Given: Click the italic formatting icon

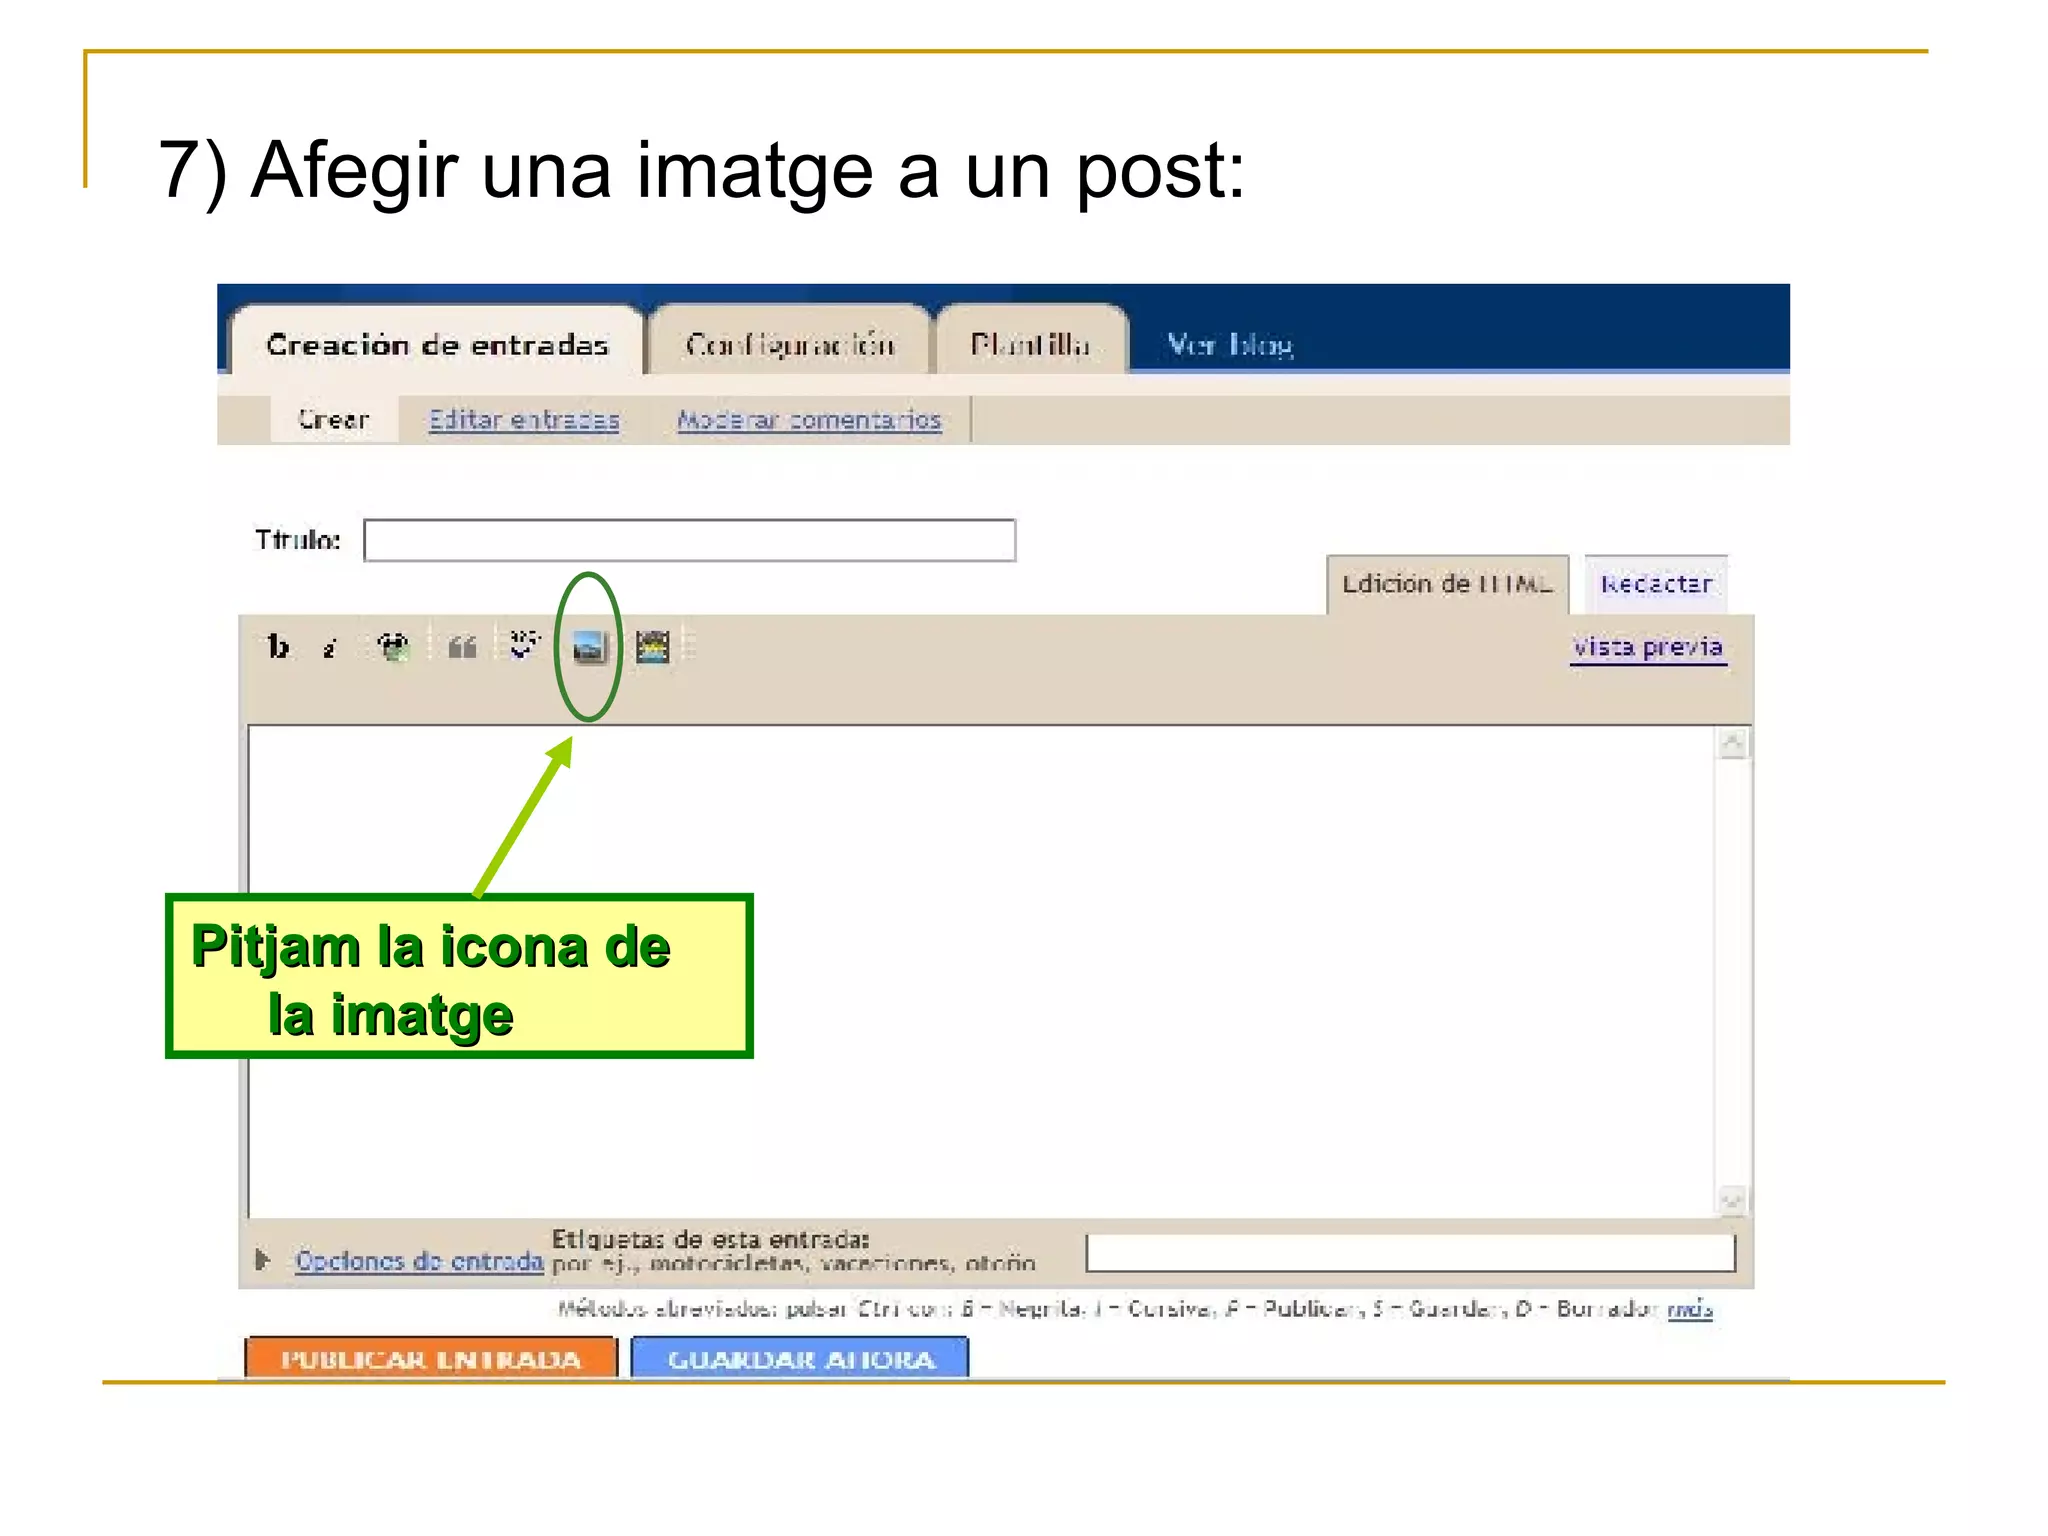Looking at the screenshot, I should (330, 649).
